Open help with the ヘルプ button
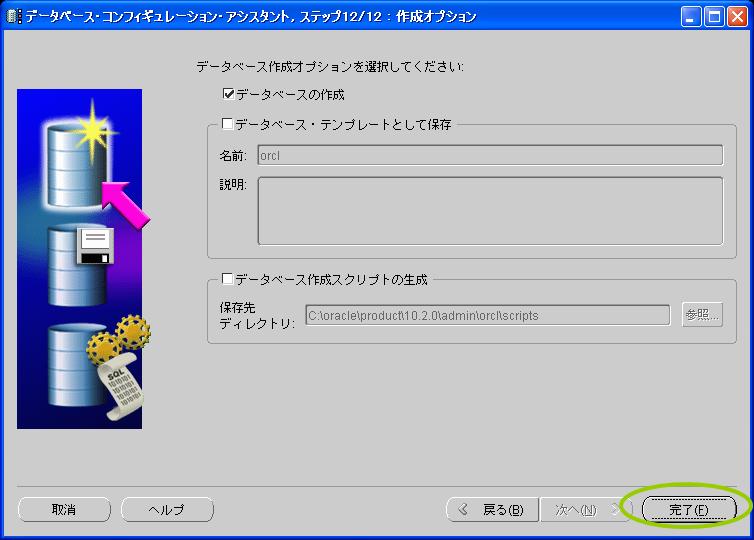 pos(167,509)
